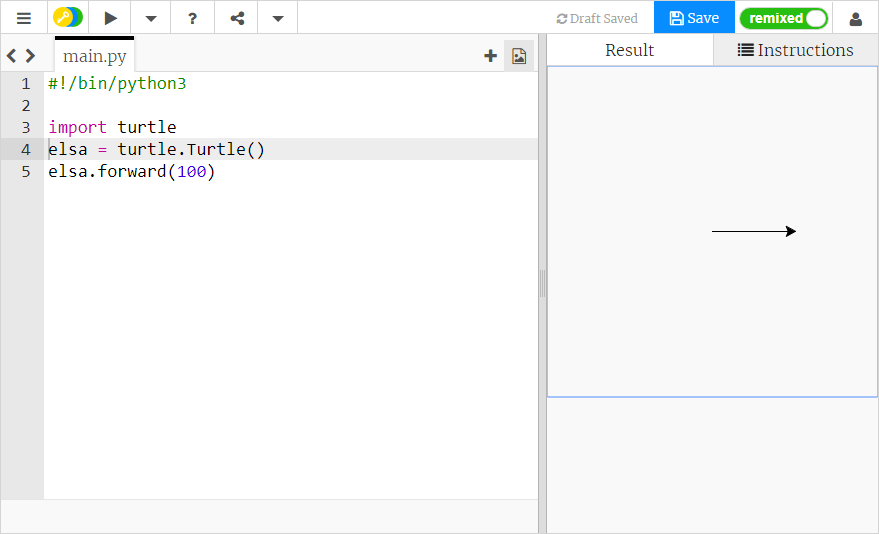Click the divider handle between editor and result
Viewport: 879px width, 534px height.
(542, 284)
